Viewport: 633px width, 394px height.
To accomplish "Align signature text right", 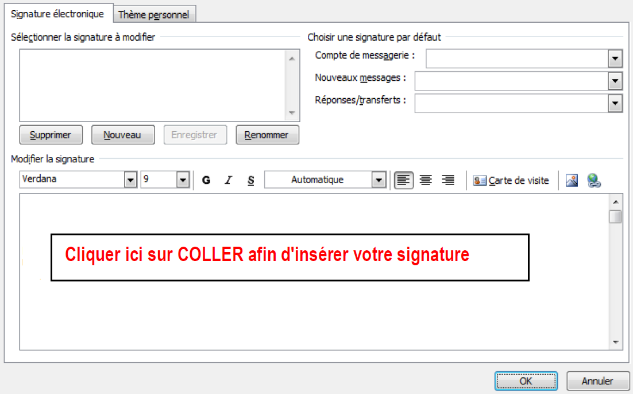I will point(448,180).
